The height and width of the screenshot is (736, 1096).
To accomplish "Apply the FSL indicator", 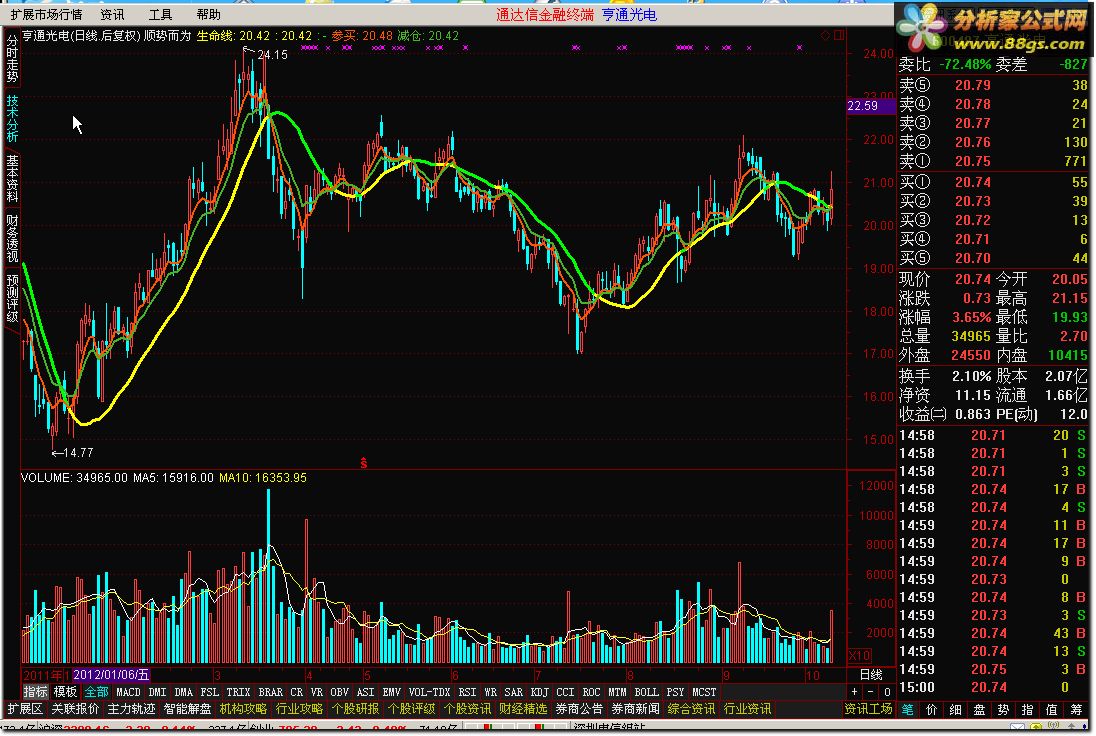I will (x=209, y=692).
